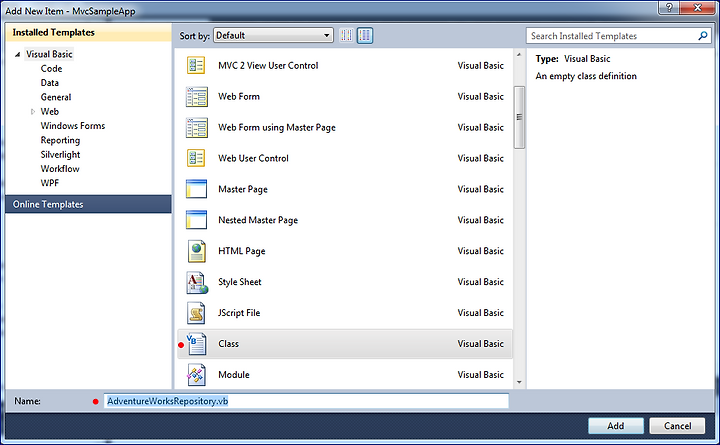This screenshot has width=720, height=445.
Task: Switch to small icons view
Action: (x=346, y=35)
